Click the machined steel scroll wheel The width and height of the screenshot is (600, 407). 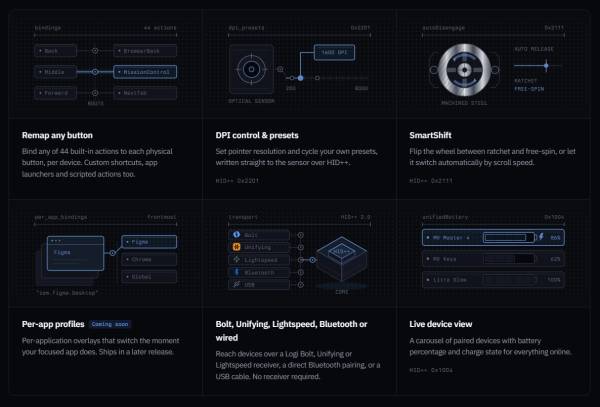coord(464,70)
